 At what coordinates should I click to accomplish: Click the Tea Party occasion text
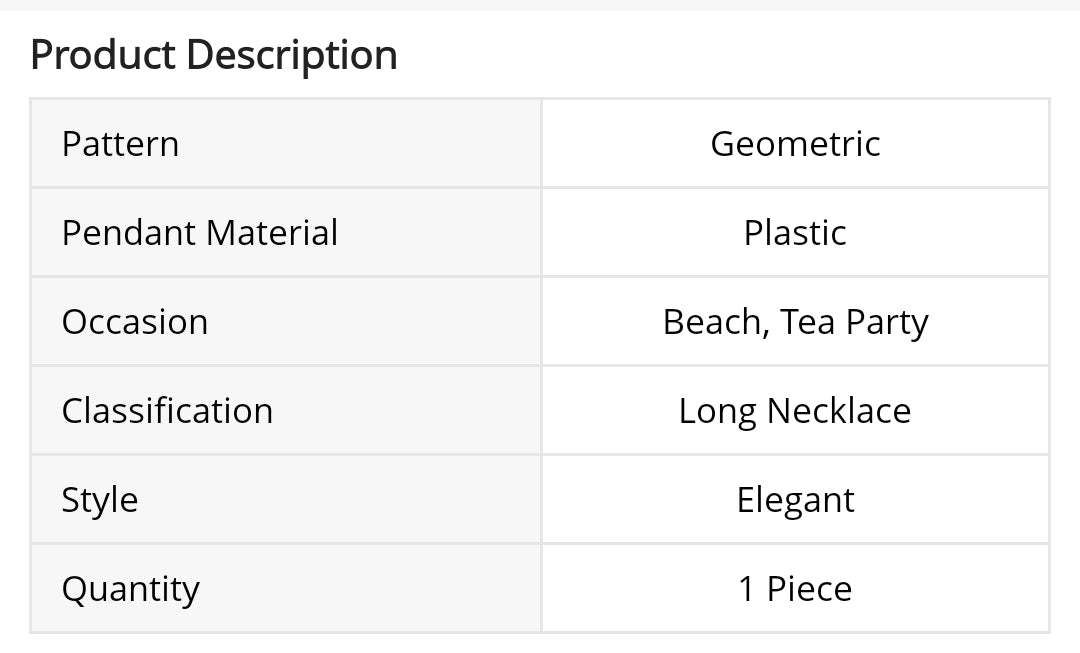(x=855, y=322)
